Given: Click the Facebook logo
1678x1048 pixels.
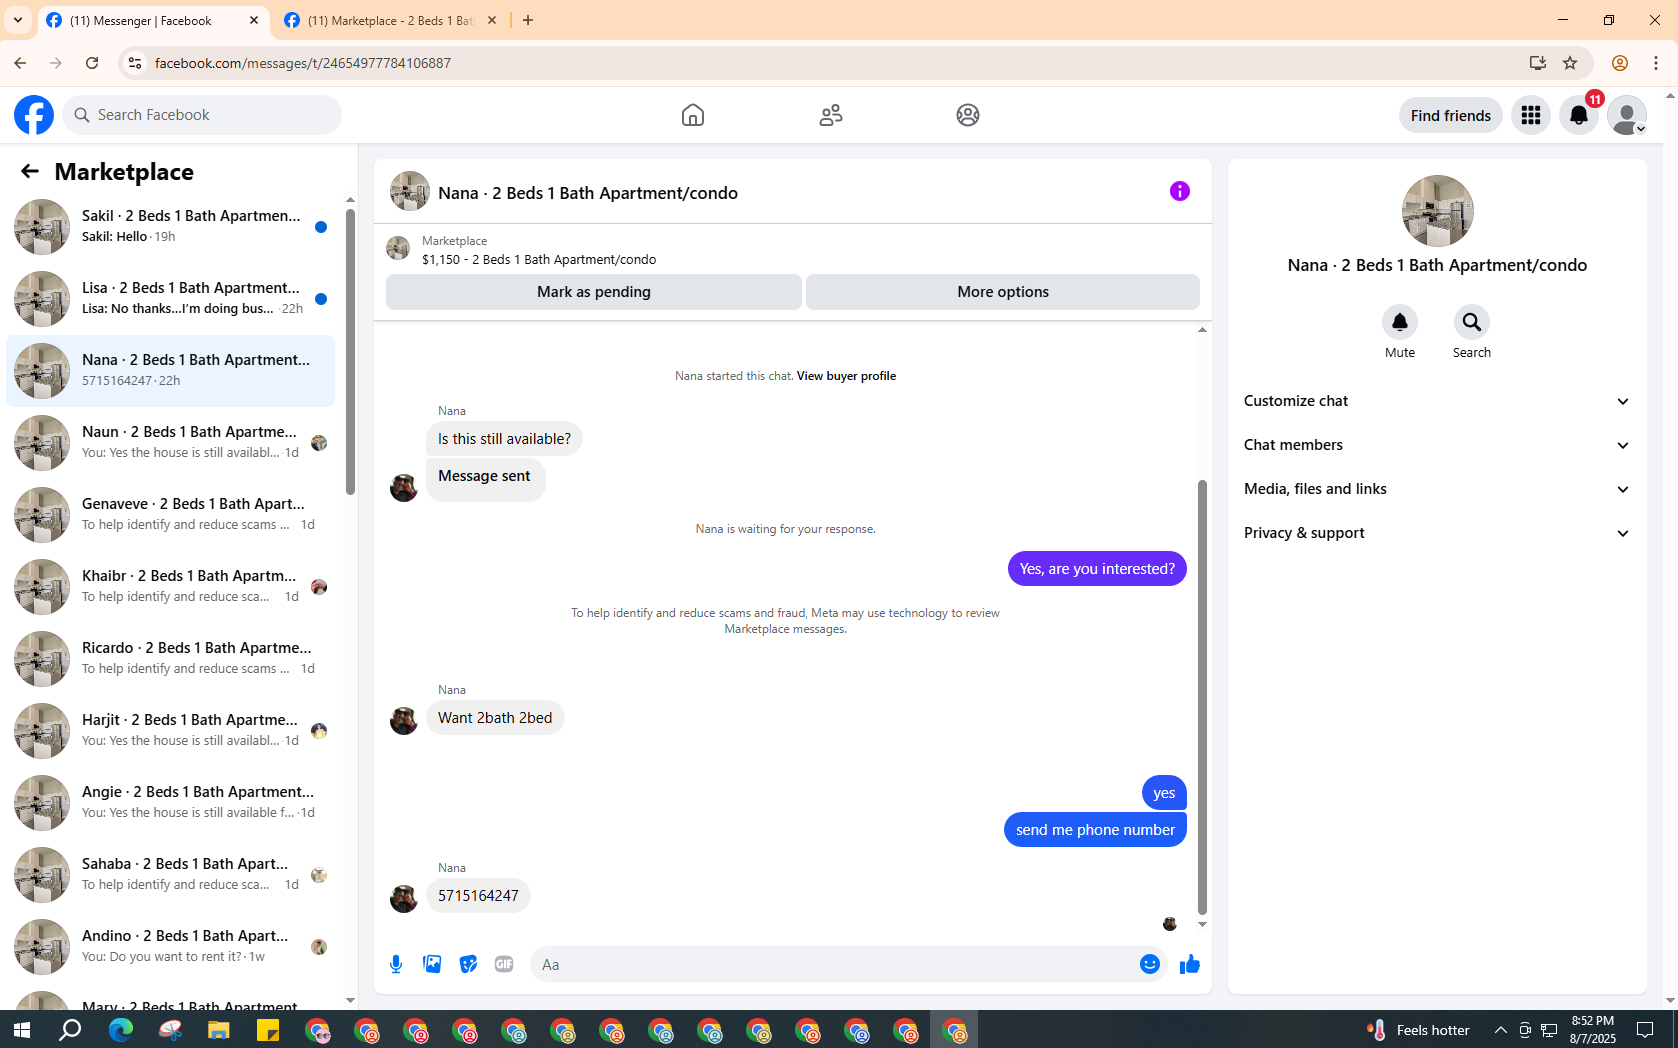Looking at the screenshot, I should pos(34,115).
